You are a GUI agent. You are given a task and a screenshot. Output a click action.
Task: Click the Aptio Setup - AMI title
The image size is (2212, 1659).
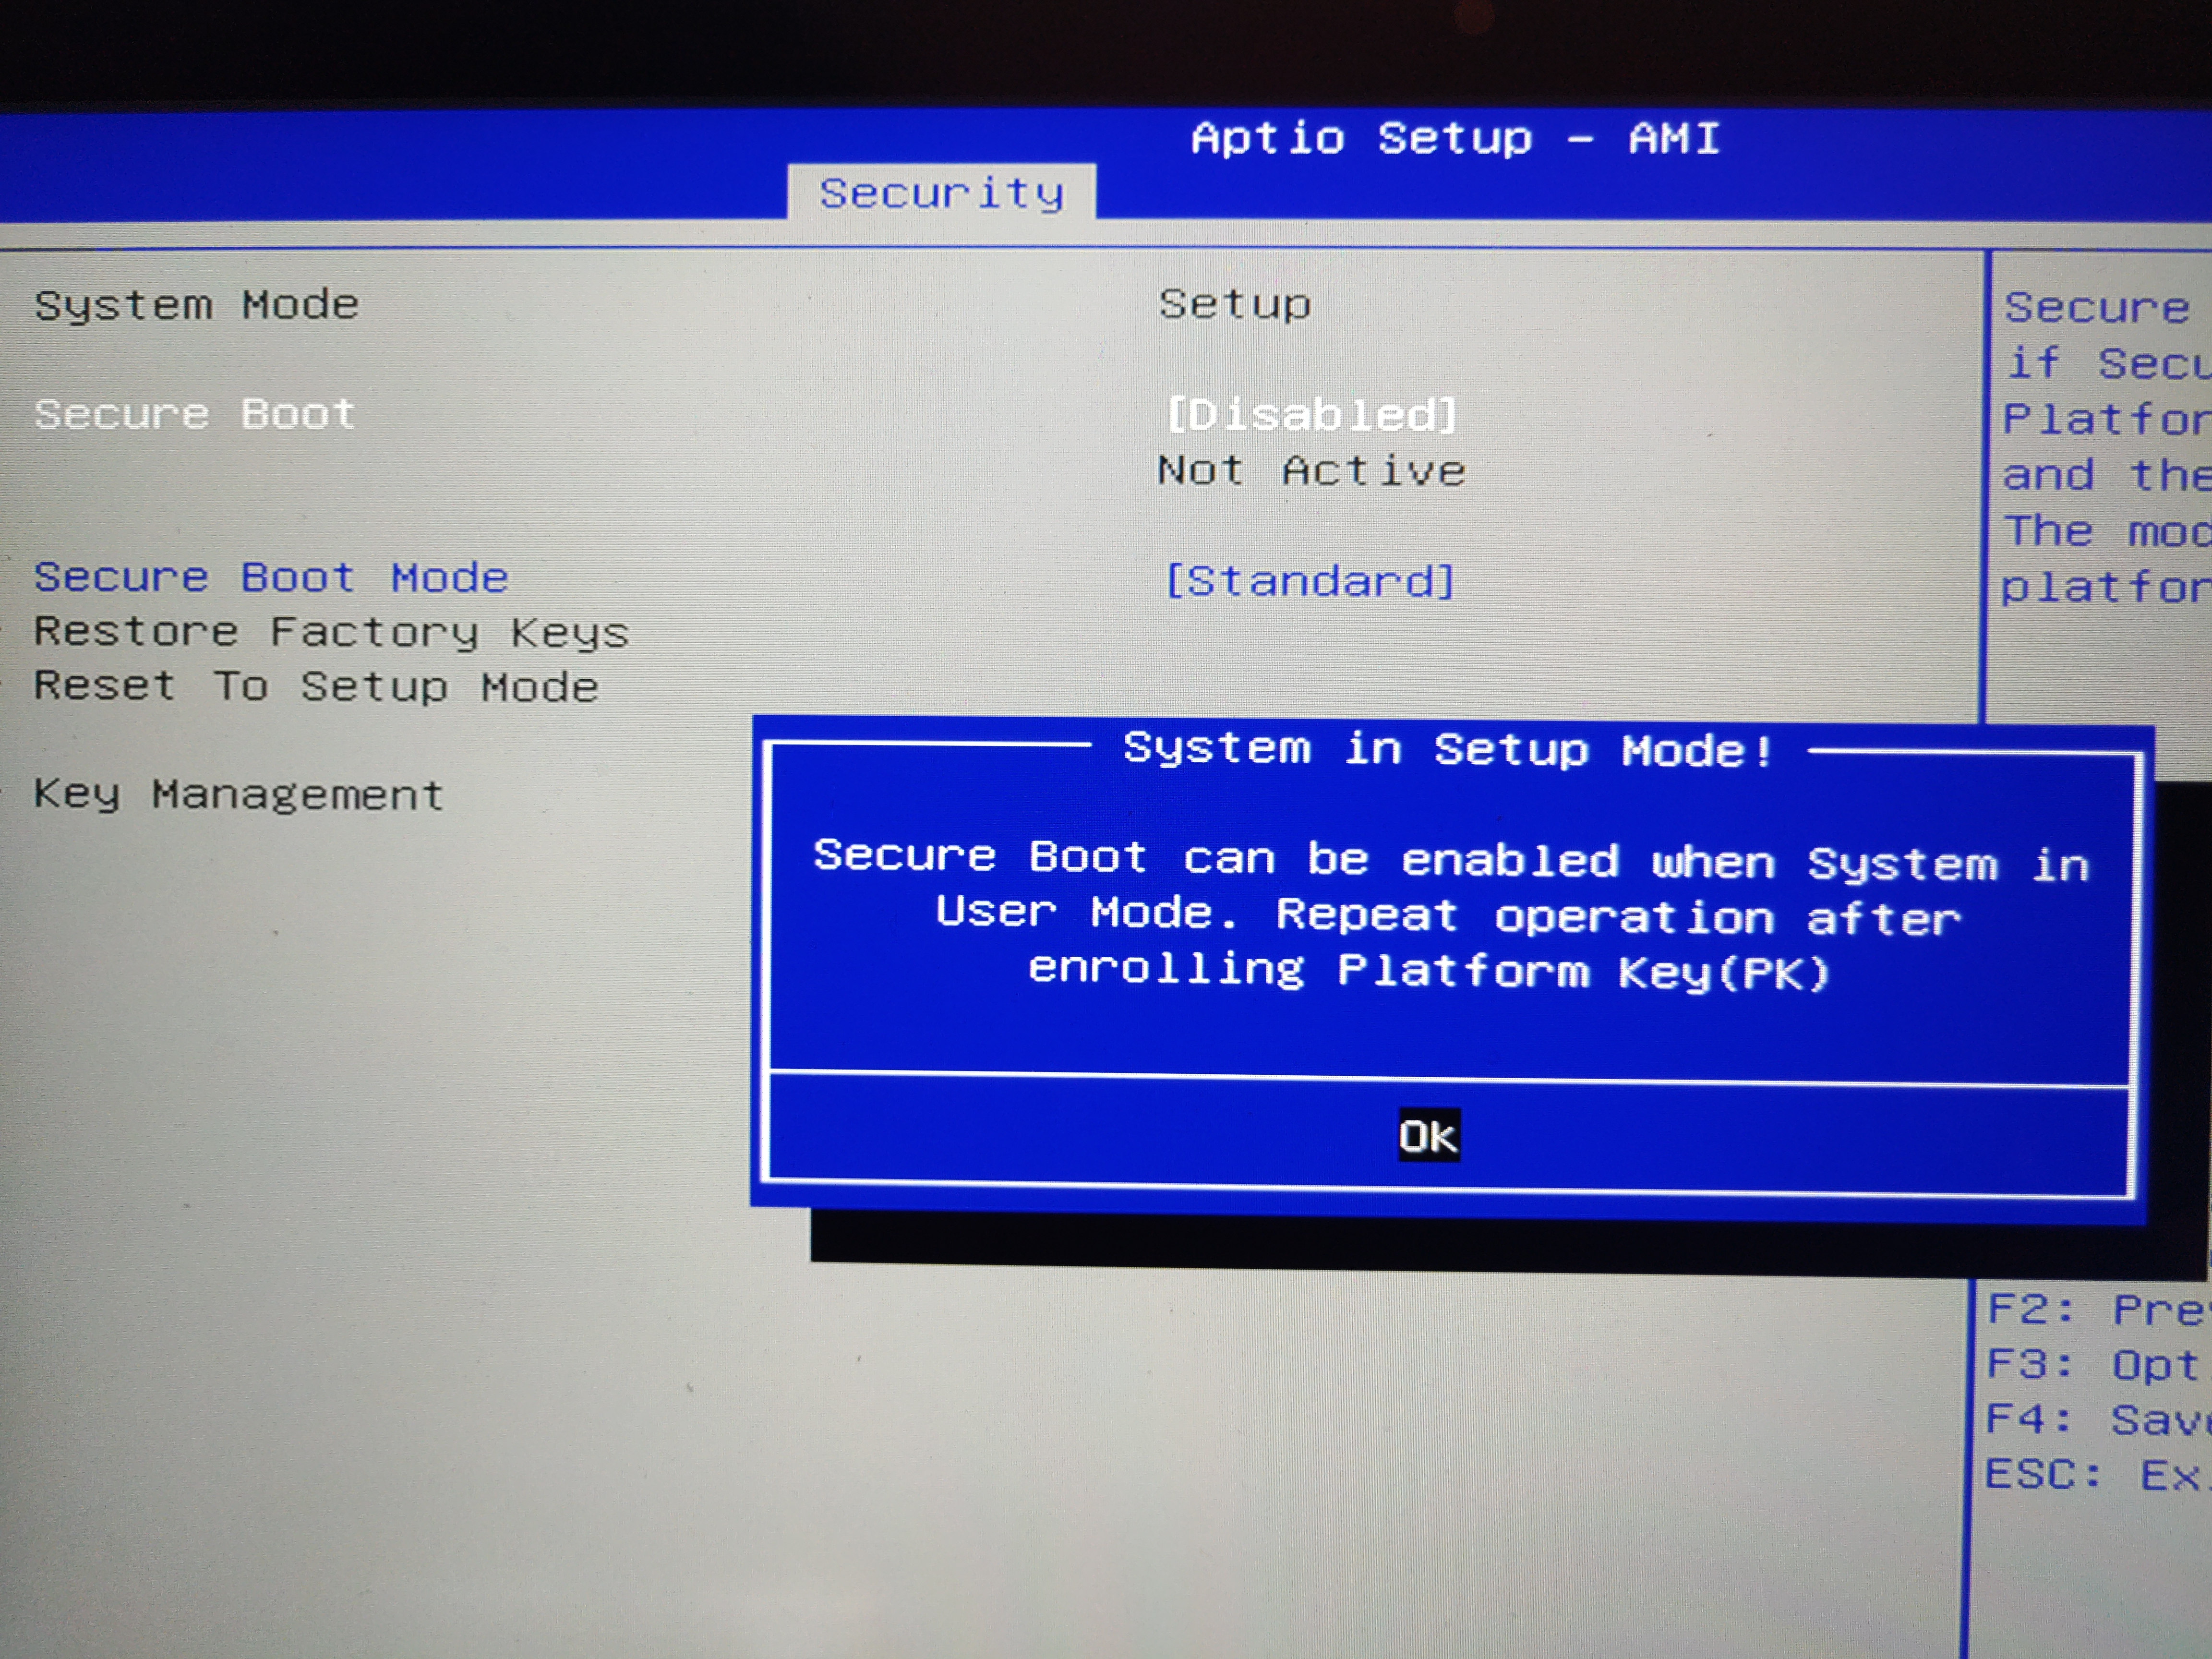pos(1454,138)
